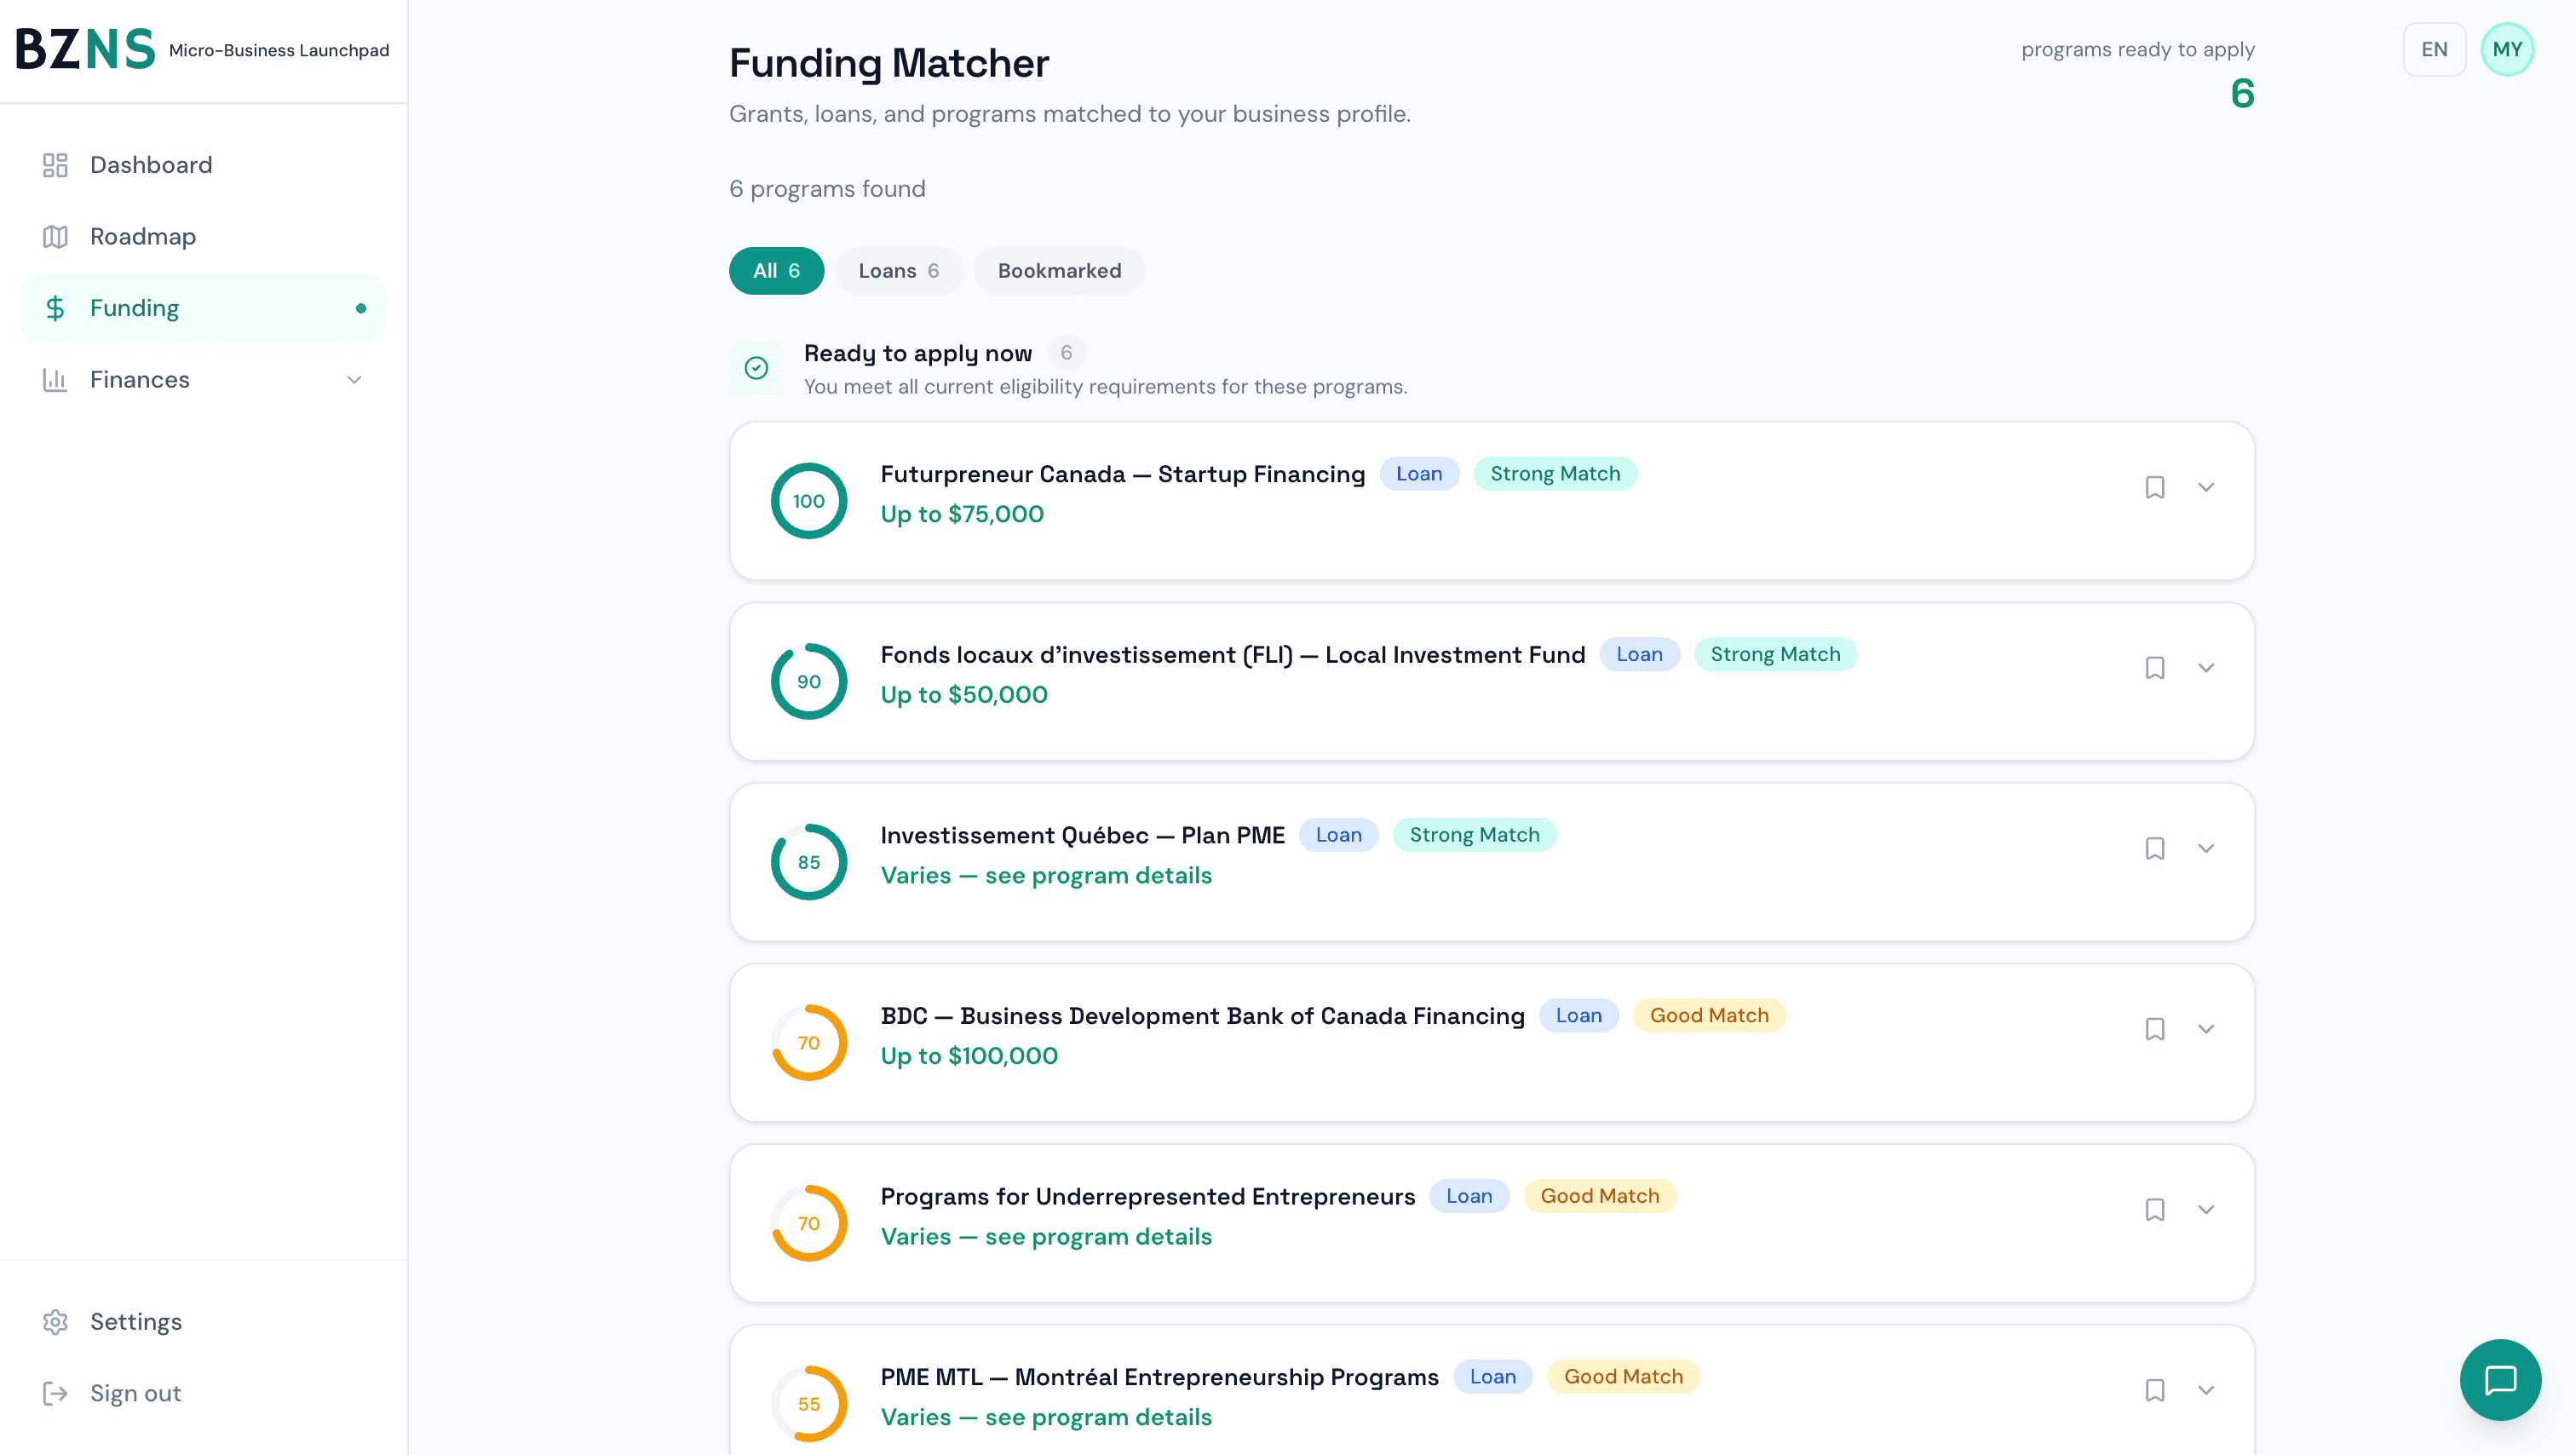Expand details for Investissement Québec Plan PME
Viewport: 2576px width, 1455px height.
coord(2207,848)
